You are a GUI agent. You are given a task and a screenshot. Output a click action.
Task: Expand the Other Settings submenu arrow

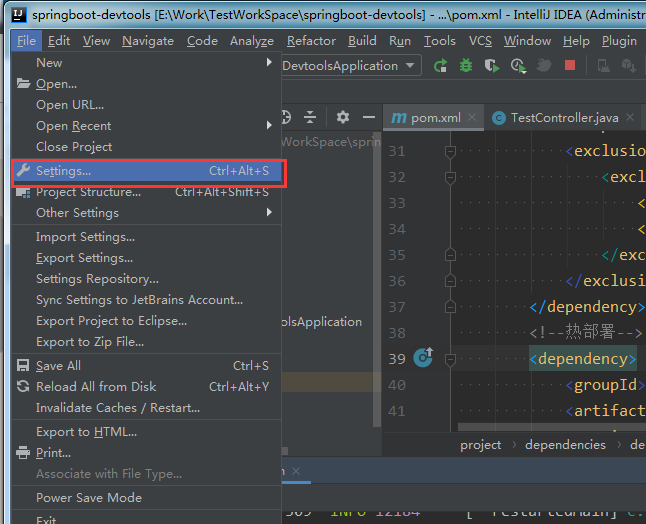click(269, 212)
